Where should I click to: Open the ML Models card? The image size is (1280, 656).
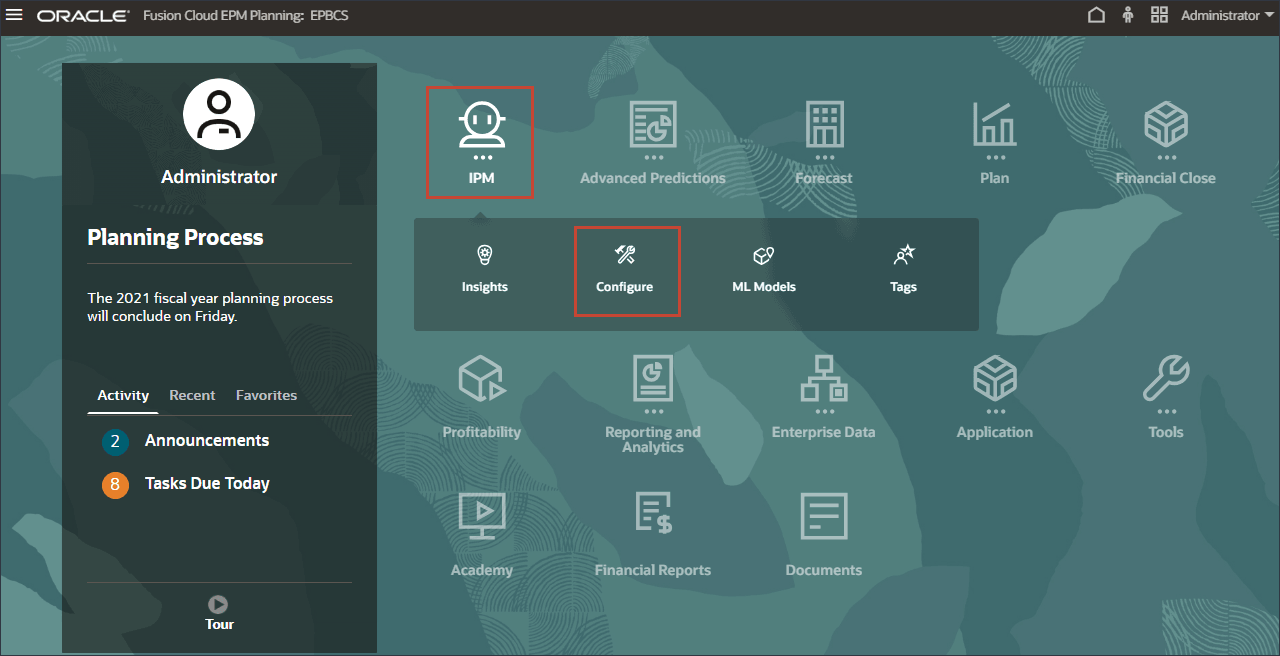(764, 269)
